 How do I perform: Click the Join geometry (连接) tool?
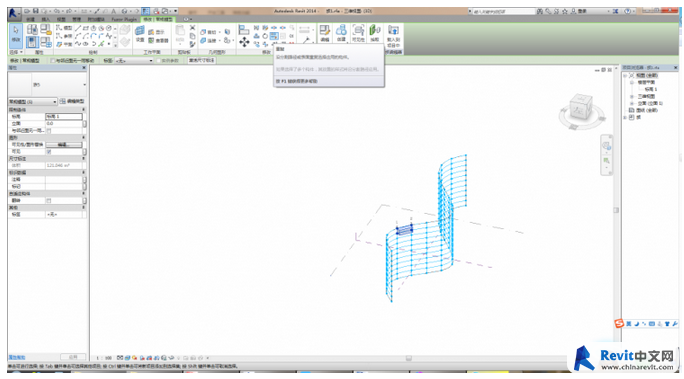point(208,41)
